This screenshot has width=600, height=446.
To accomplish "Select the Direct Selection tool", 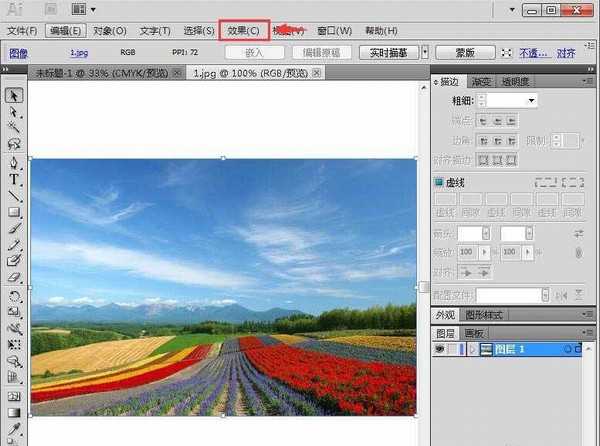I will (15, 111).
